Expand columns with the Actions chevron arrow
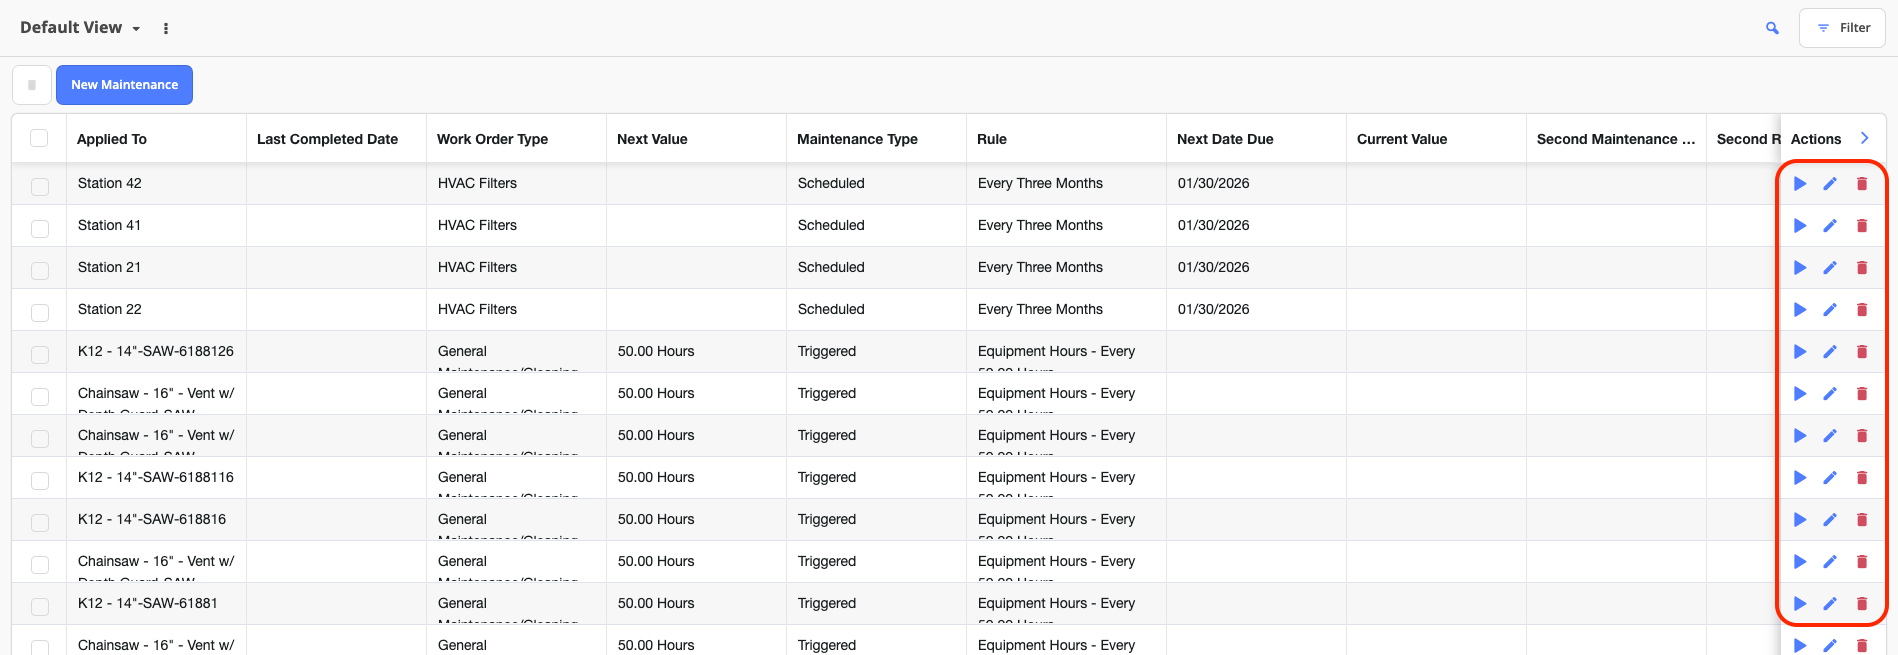 pos(1864,138)
